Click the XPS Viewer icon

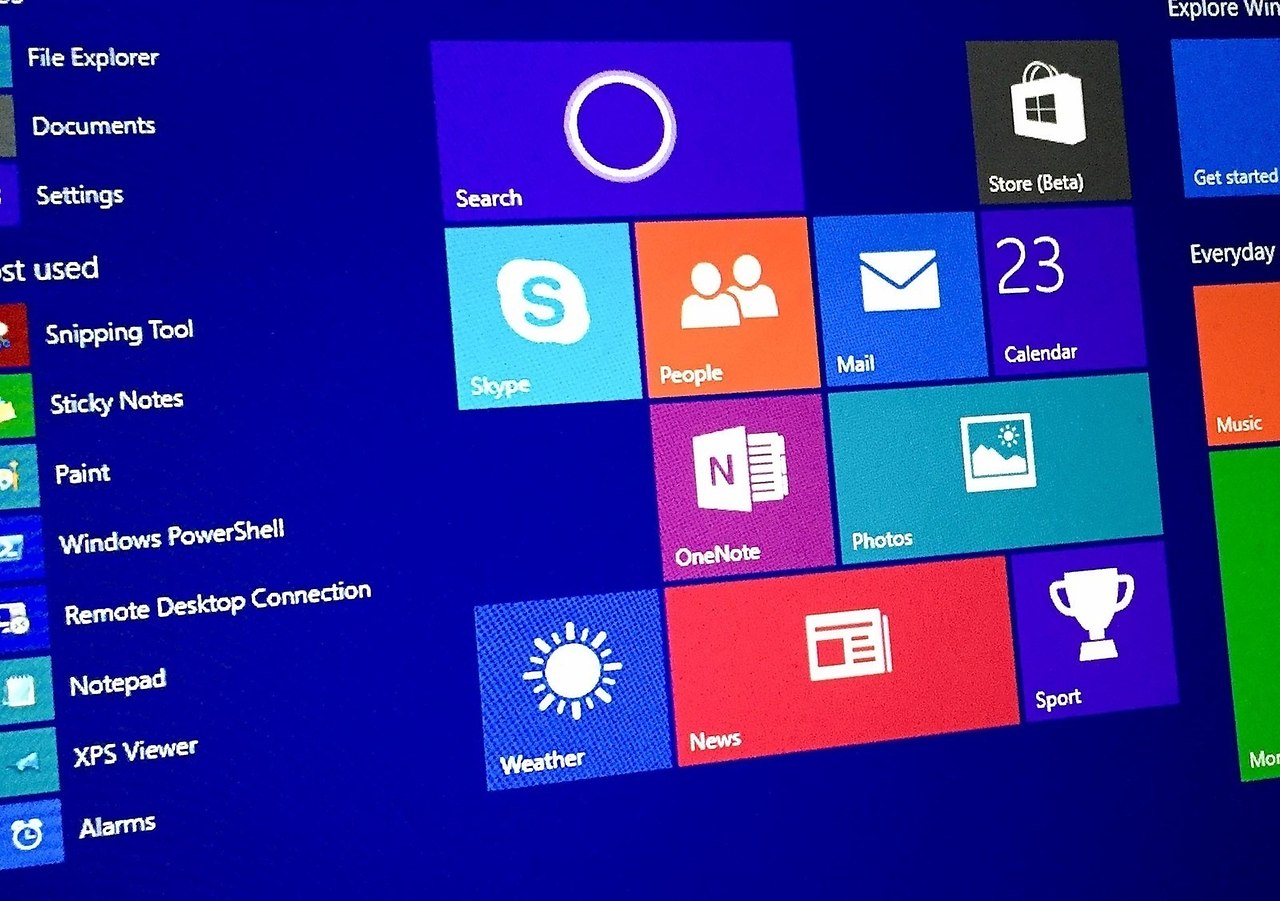pyautogui.click(x=28, y=761)
